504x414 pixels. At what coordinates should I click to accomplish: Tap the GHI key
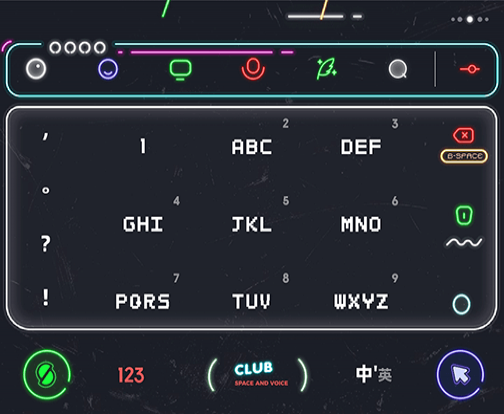click(143, 224)
